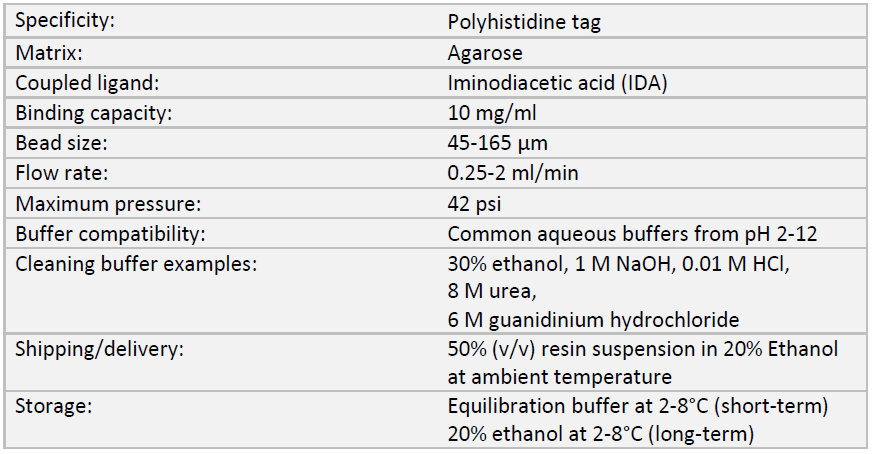Click the "Maximum pressure:" label

pos(108,204)
